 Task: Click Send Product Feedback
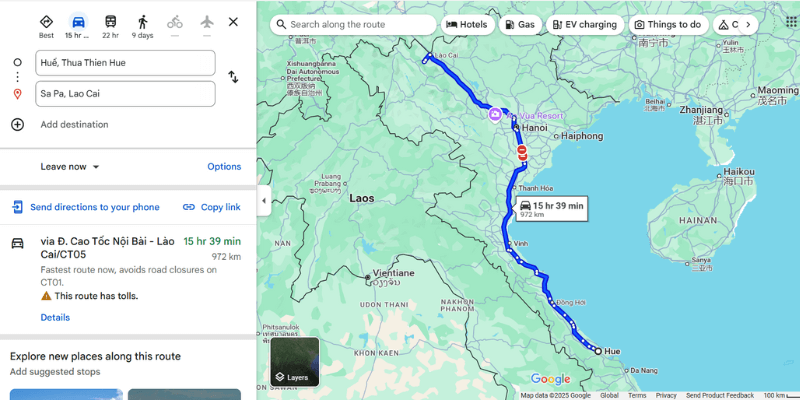[x=720, y=395]
